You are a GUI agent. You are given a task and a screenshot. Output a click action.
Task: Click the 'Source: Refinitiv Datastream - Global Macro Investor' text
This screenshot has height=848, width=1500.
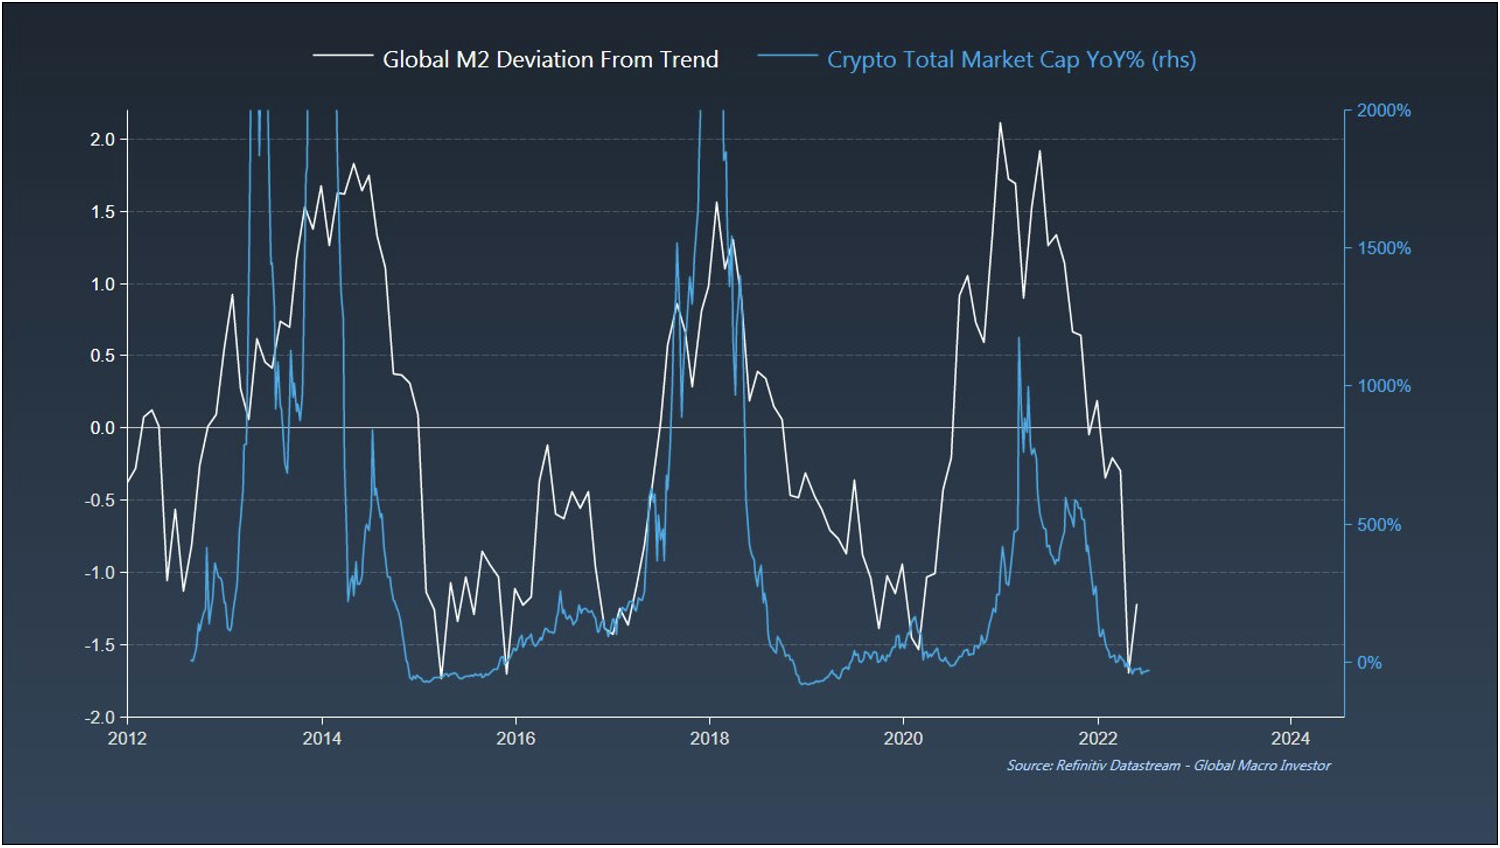[x=1168, y=765]
